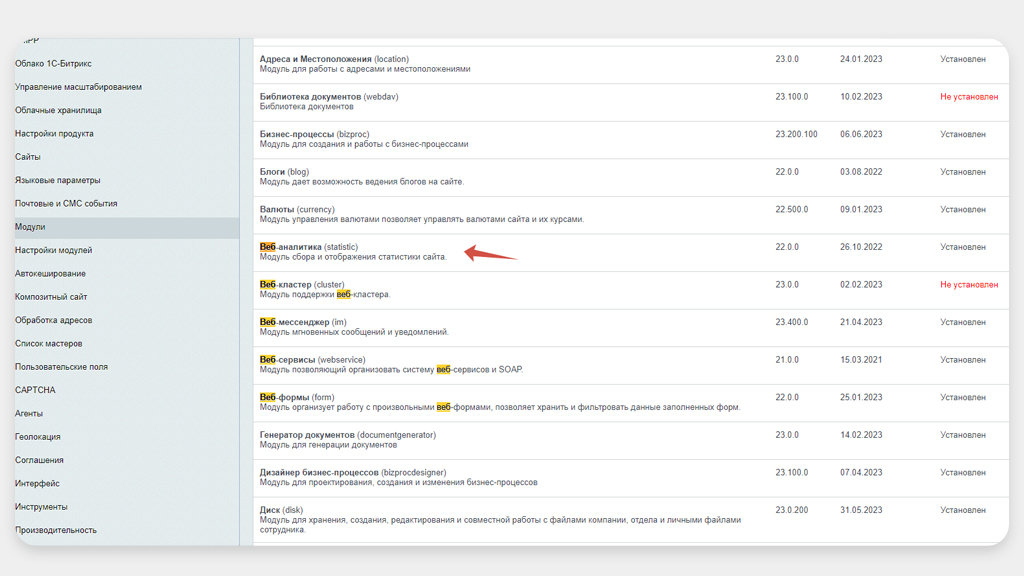Go to the Автокеширование section
The width and height of the screenshot is (1024, 576).
(50, 274)
